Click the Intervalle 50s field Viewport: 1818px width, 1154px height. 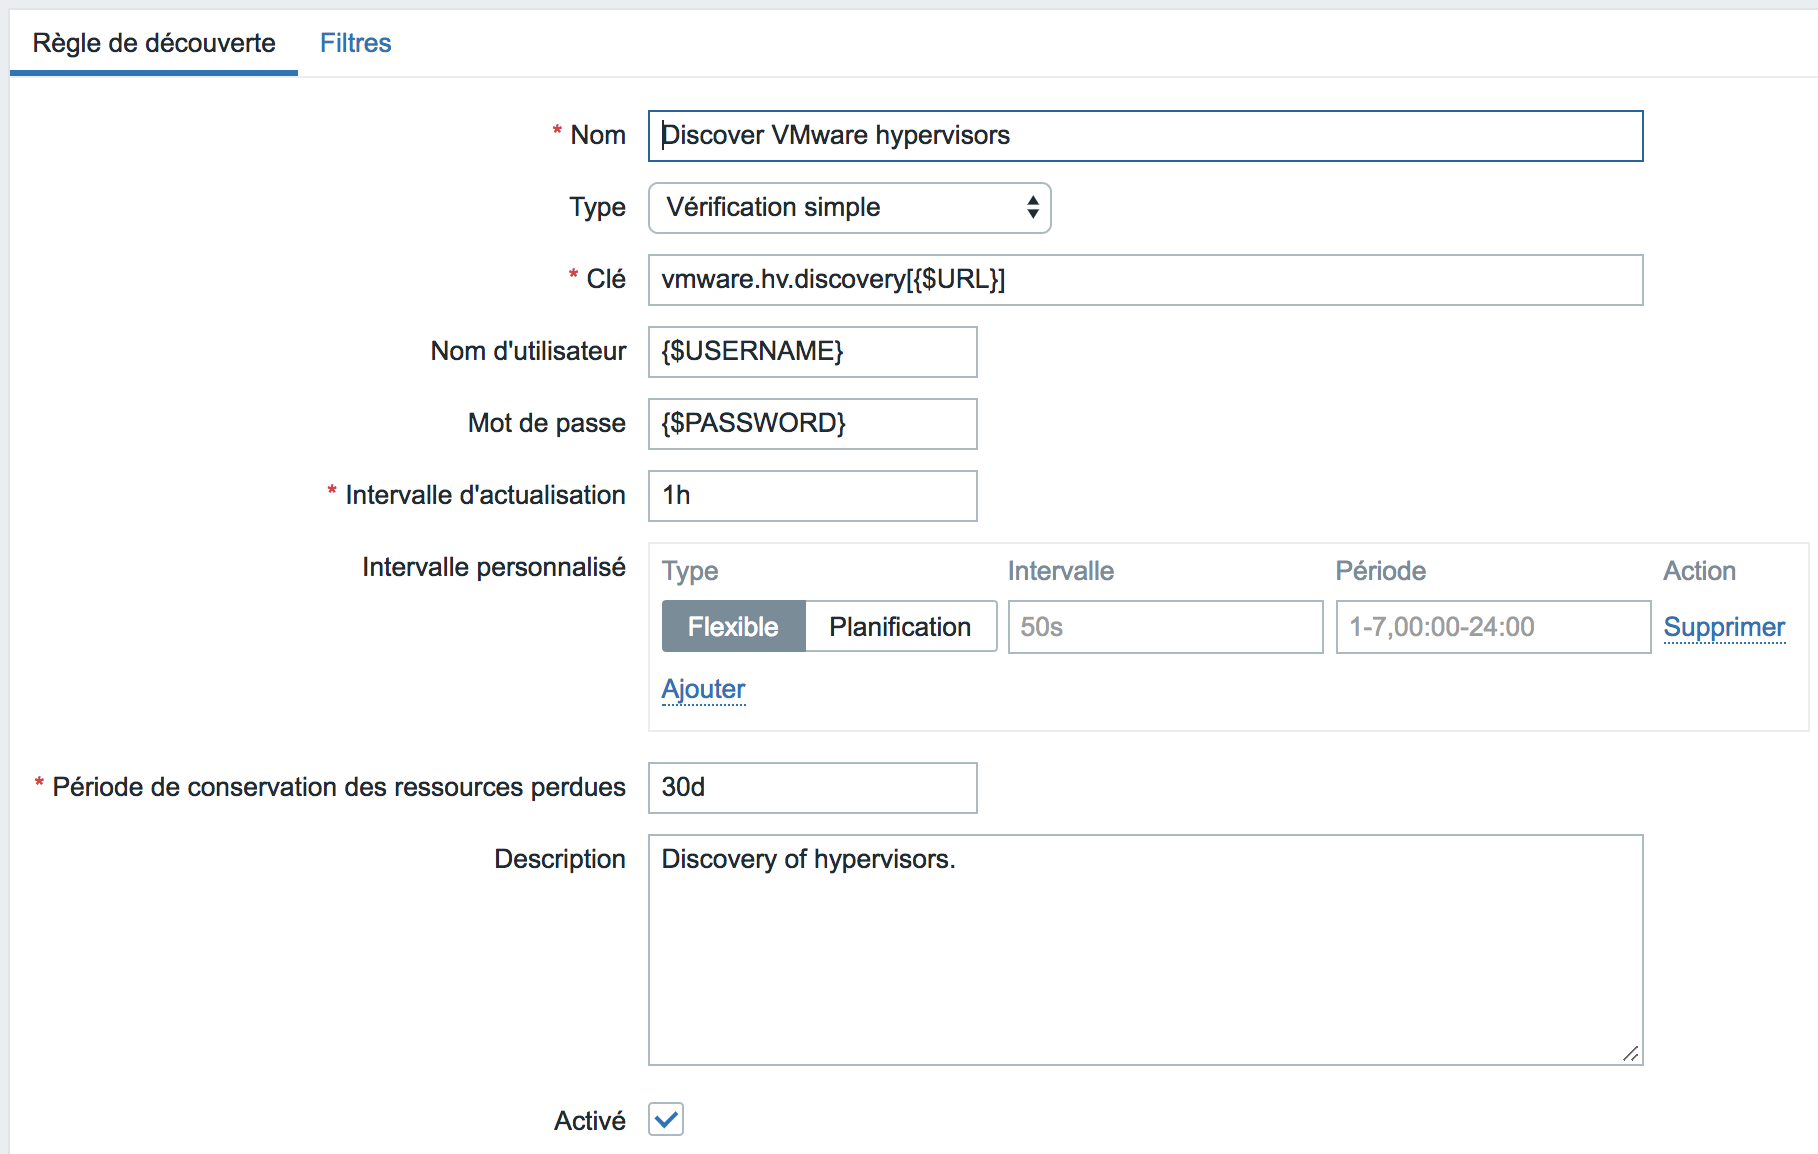coord(1165,627)
